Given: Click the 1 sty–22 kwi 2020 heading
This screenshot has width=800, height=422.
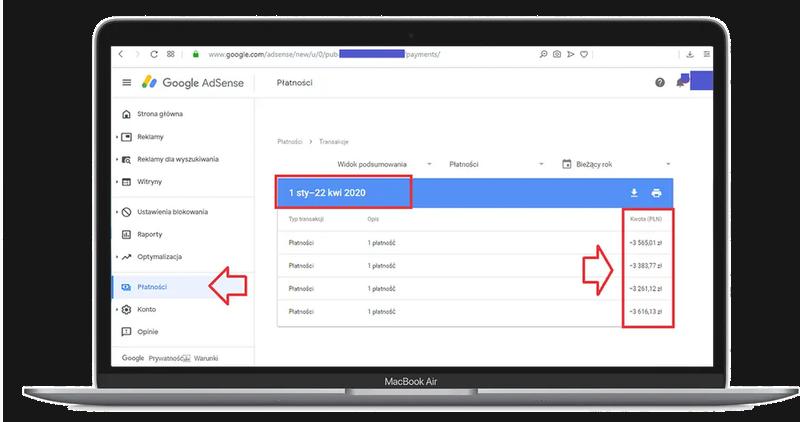Looking at the screenshot, I should pyautogui.click(x=327, y=193).
